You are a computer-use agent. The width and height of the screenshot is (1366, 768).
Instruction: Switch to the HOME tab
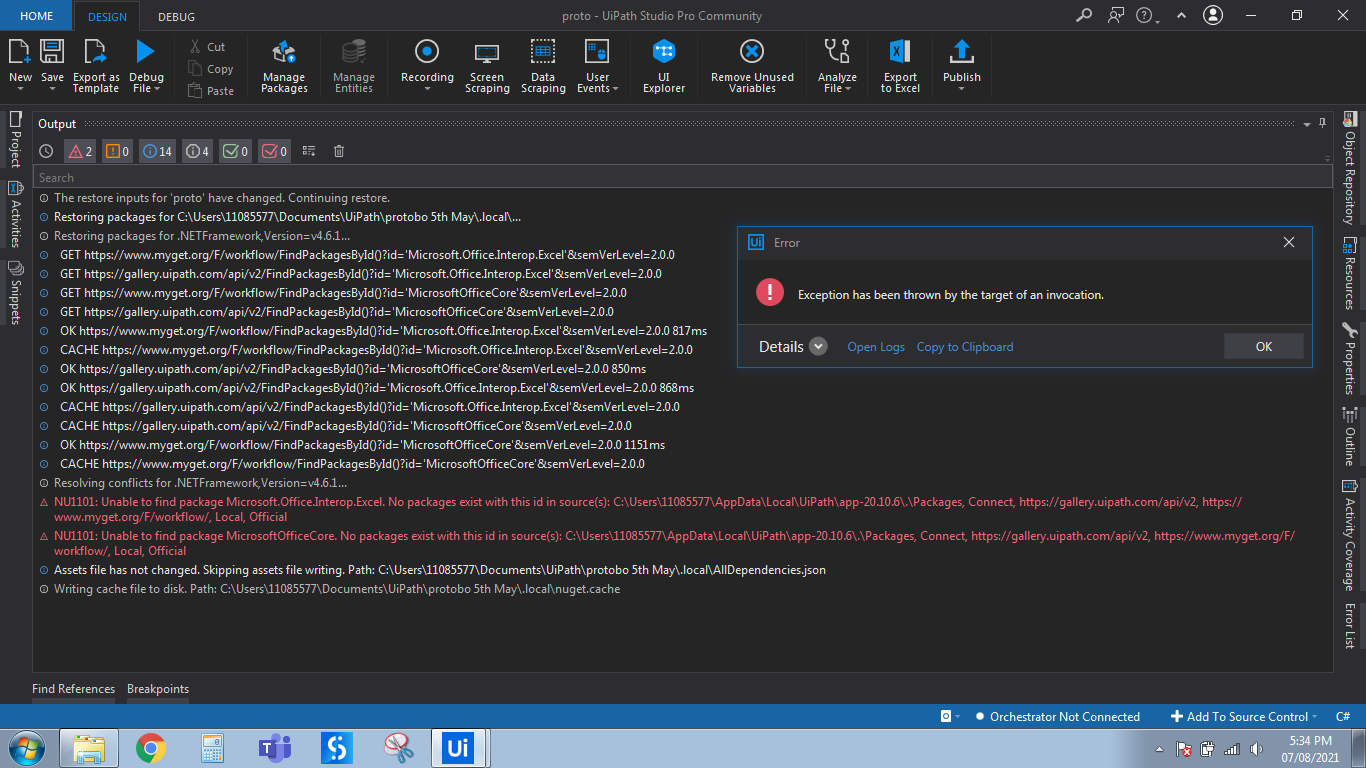pos(37,16)
